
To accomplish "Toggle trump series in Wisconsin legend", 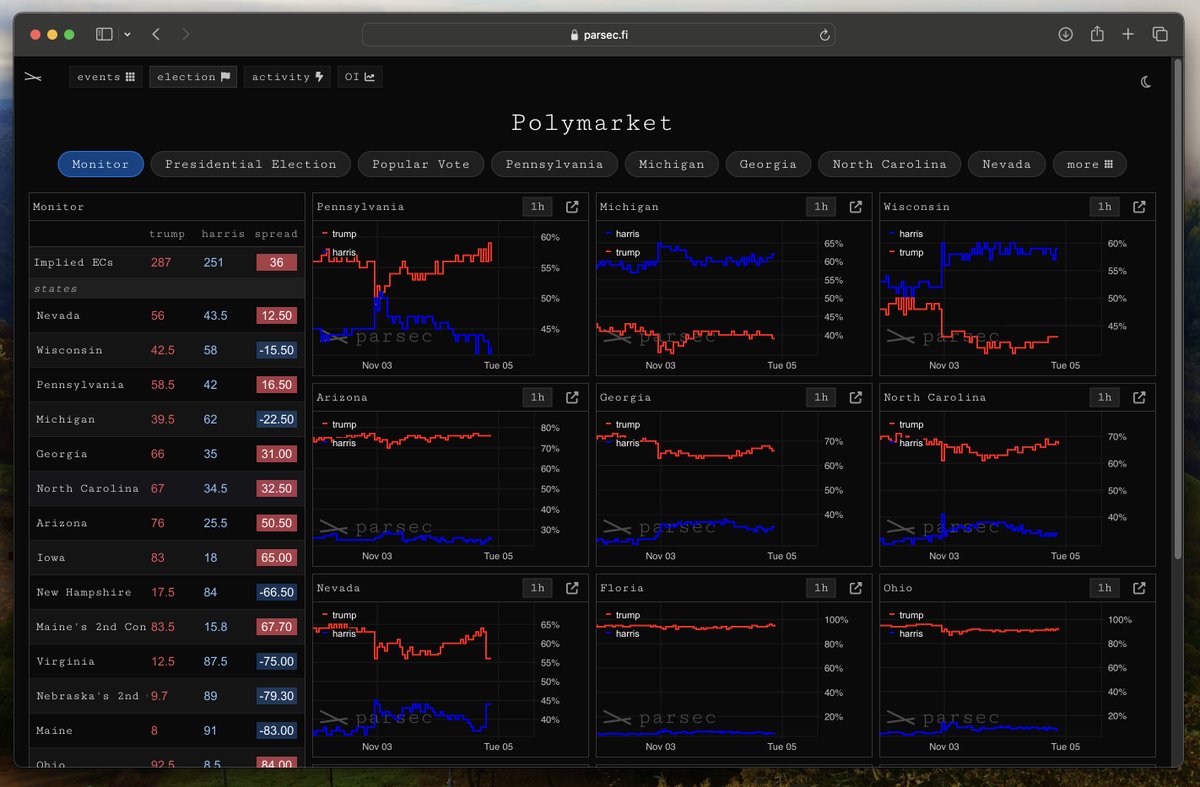I will coord(906,252).
